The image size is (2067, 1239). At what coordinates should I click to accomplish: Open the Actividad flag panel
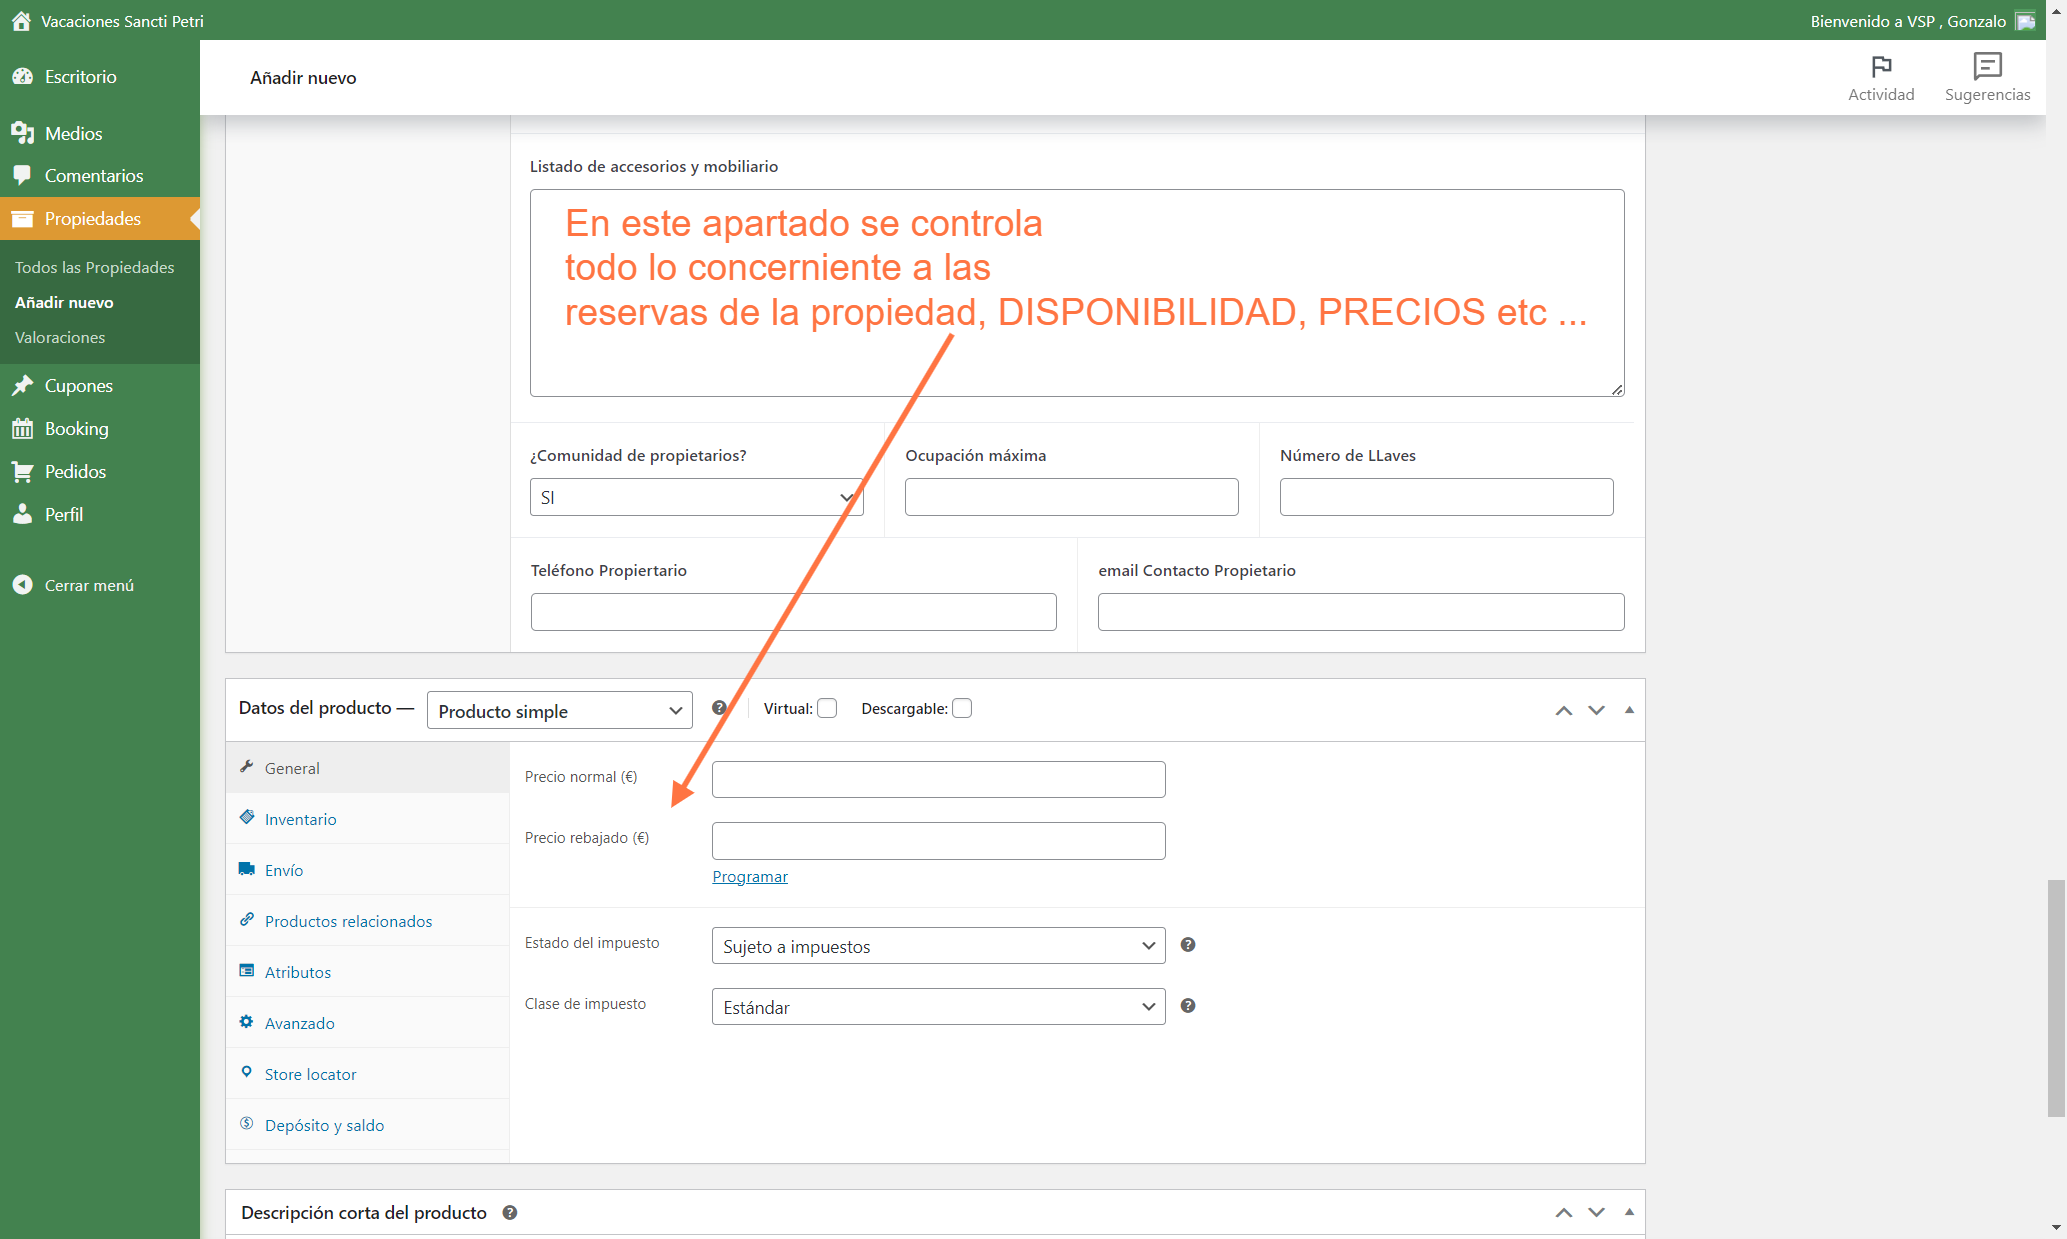pos(1881,78)
